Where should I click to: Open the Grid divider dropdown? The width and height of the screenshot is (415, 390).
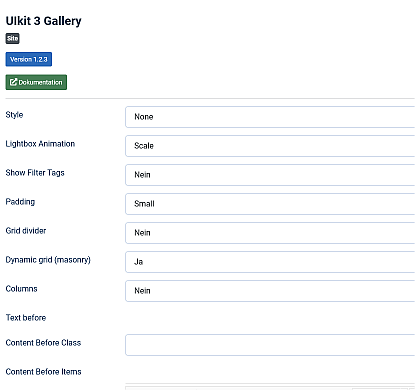click(270, 233)
